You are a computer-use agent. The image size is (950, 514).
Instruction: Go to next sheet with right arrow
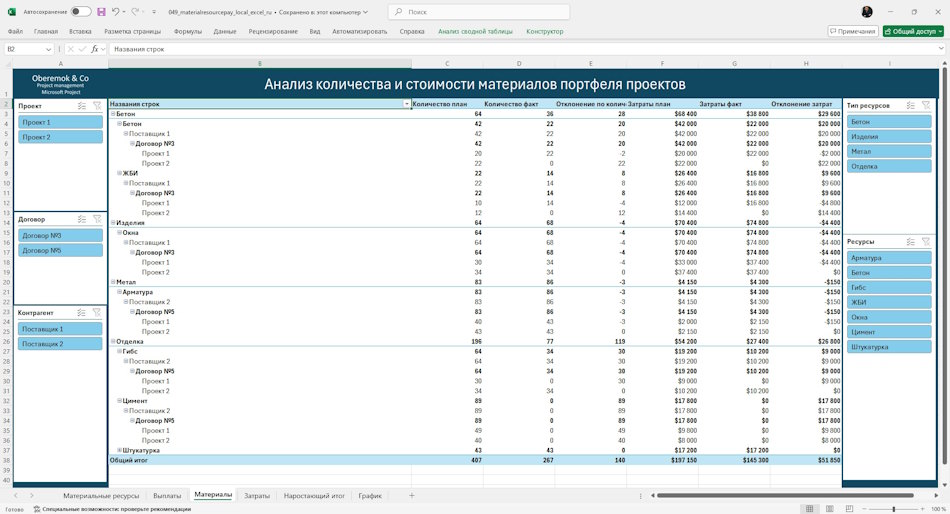click(x=32, y=495)
